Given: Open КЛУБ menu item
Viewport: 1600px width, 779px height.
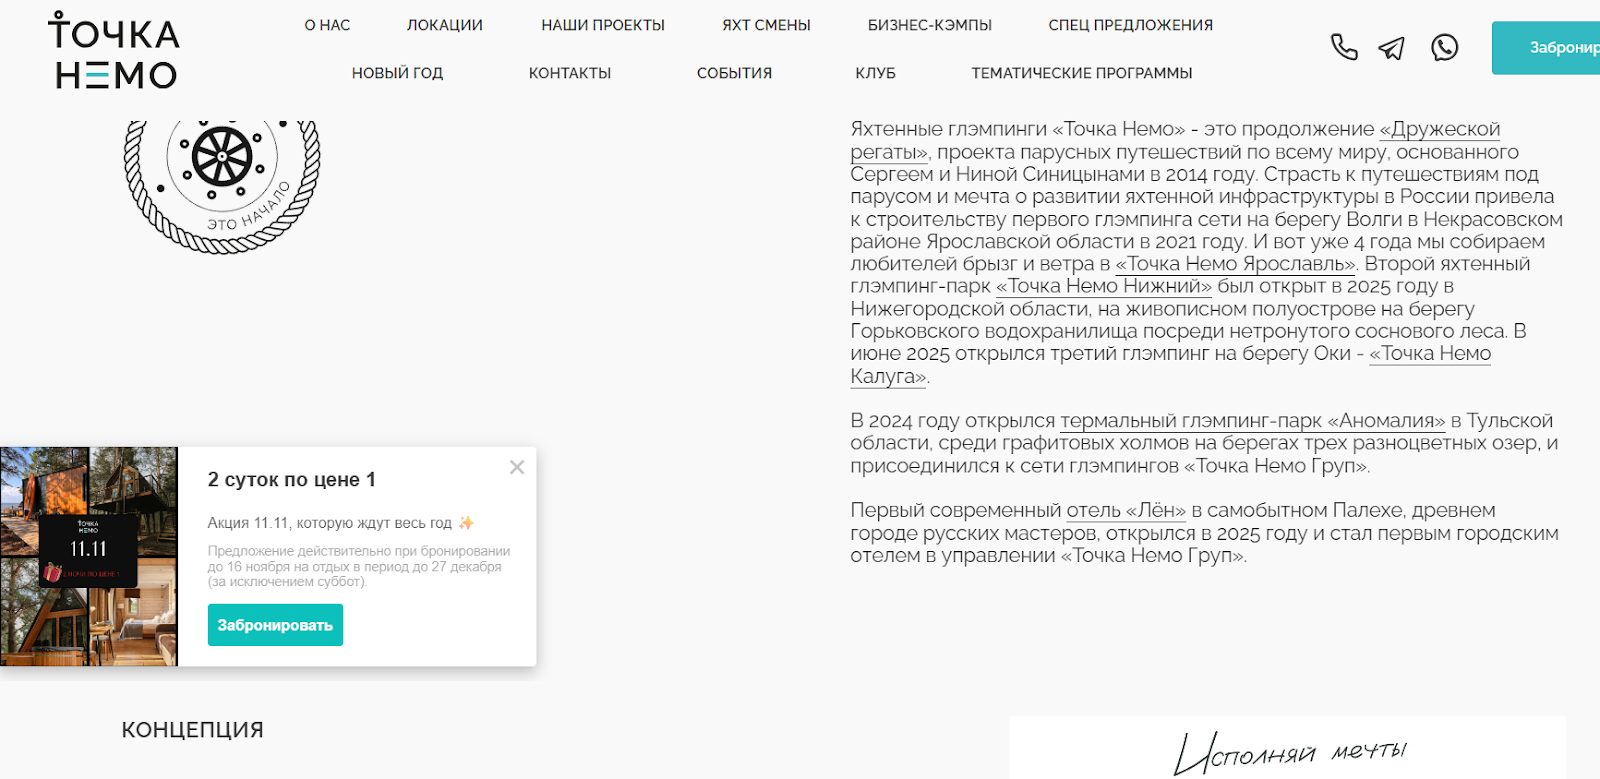Looking at the screenshot, I should (875, 73).
